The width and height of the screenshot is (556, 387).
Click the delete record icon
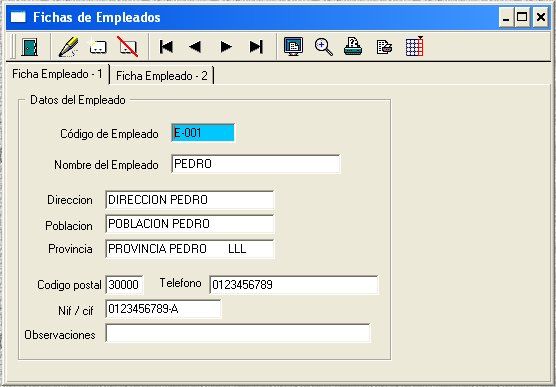click(x=128, y=47)
